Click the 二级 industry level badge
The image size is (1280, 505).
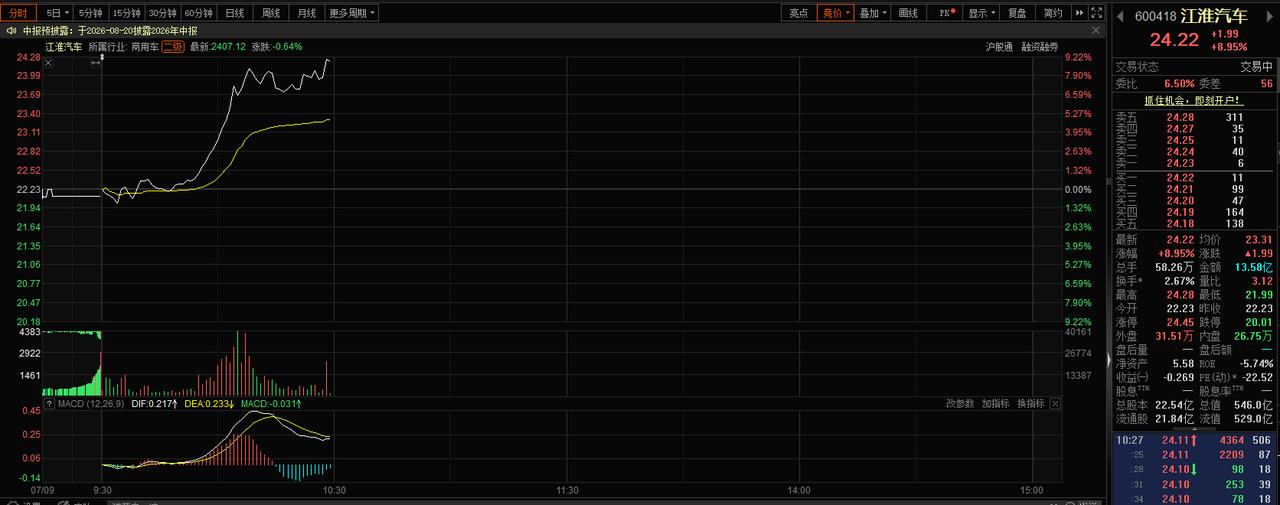pos(173,47)
